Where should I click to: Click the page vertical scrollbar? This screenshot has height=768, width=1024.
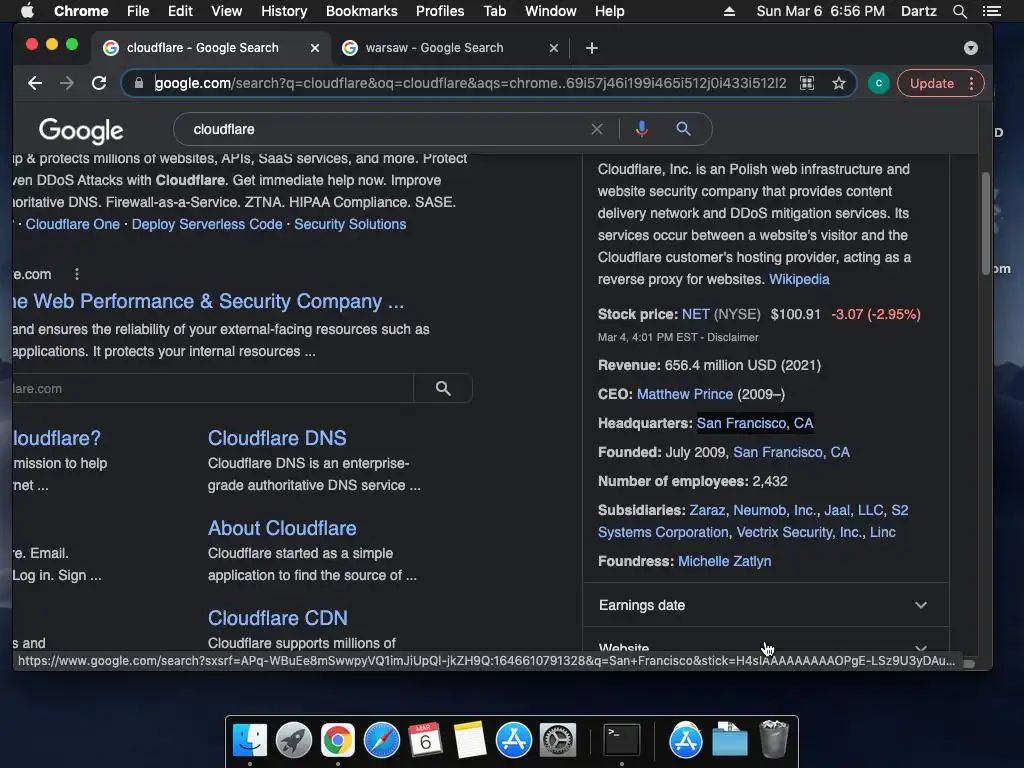(x=985, y=224)
